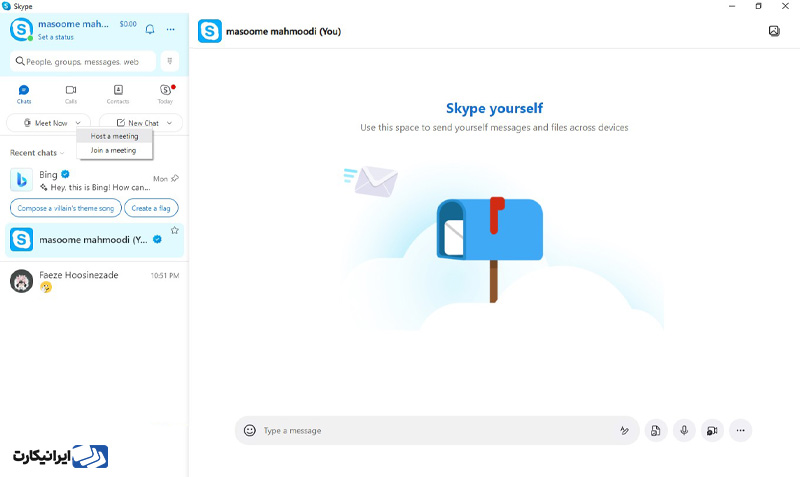This screenshot has height=477, width=800.
Task: Click the add files button
Action: coord(656,431)
